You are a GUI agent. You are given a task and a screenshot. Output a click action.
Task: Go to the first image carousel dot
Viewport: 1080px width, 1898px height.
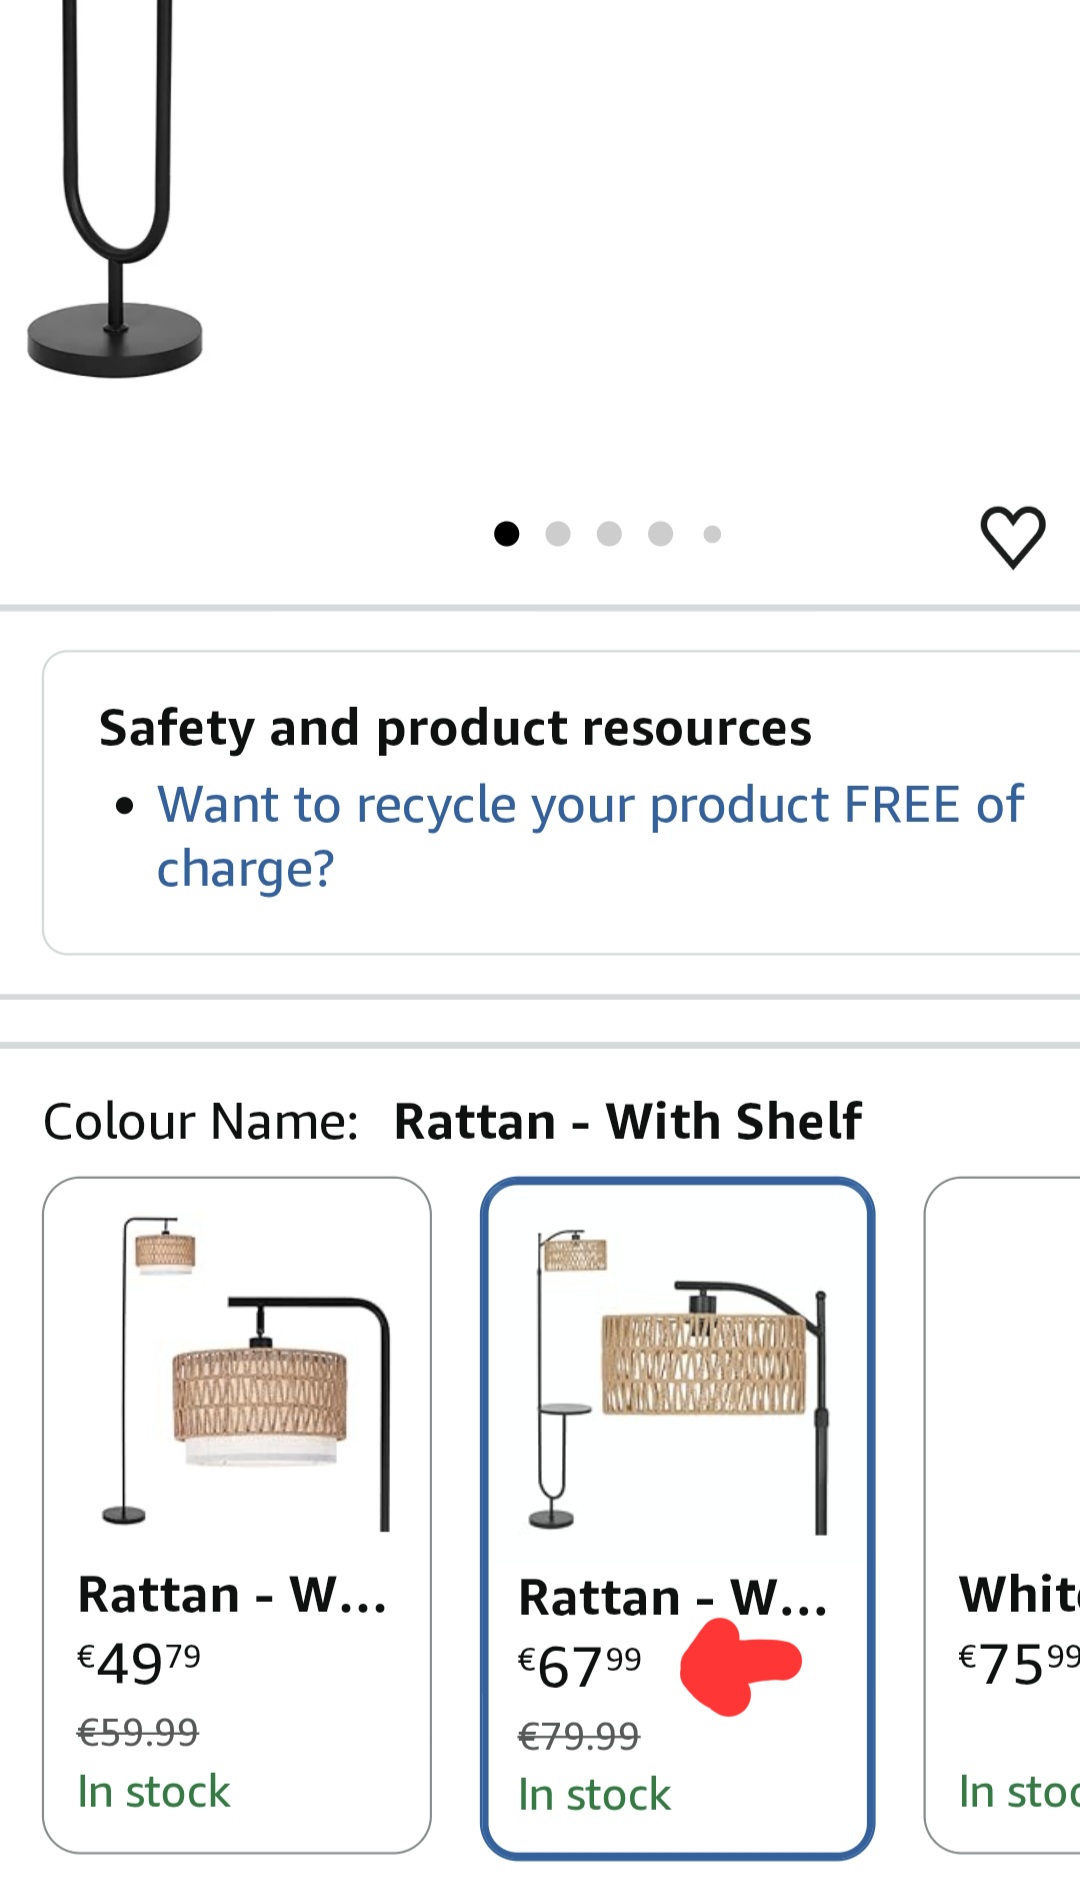pyautogui.click(x=507, y=534)
